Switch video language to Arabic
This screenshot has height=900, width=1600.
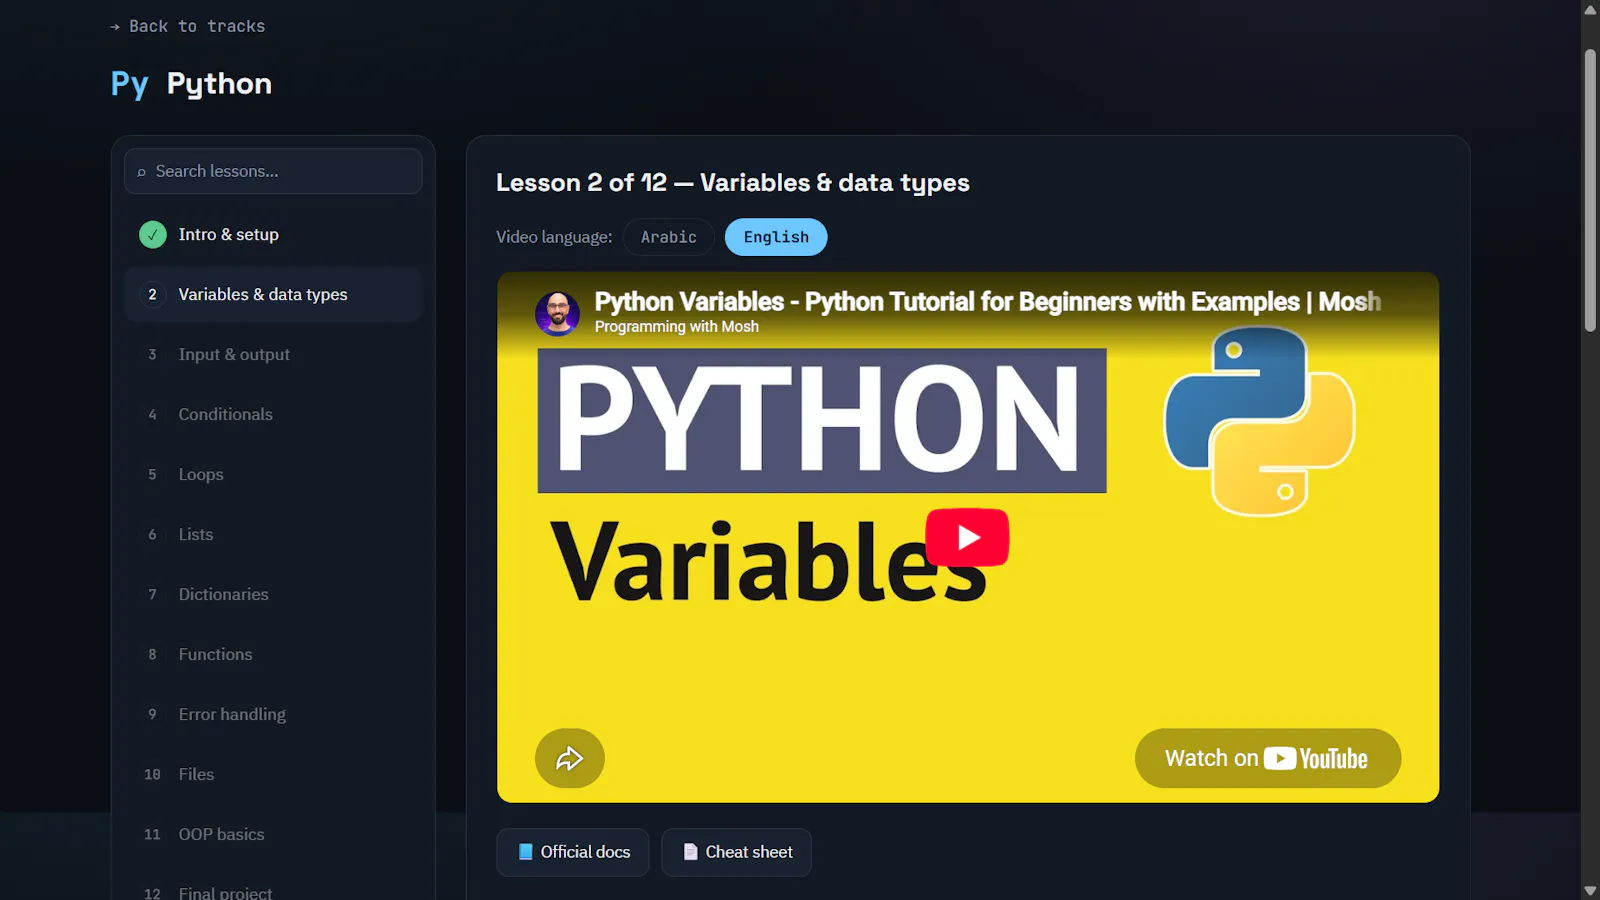(x=668, y=237)
